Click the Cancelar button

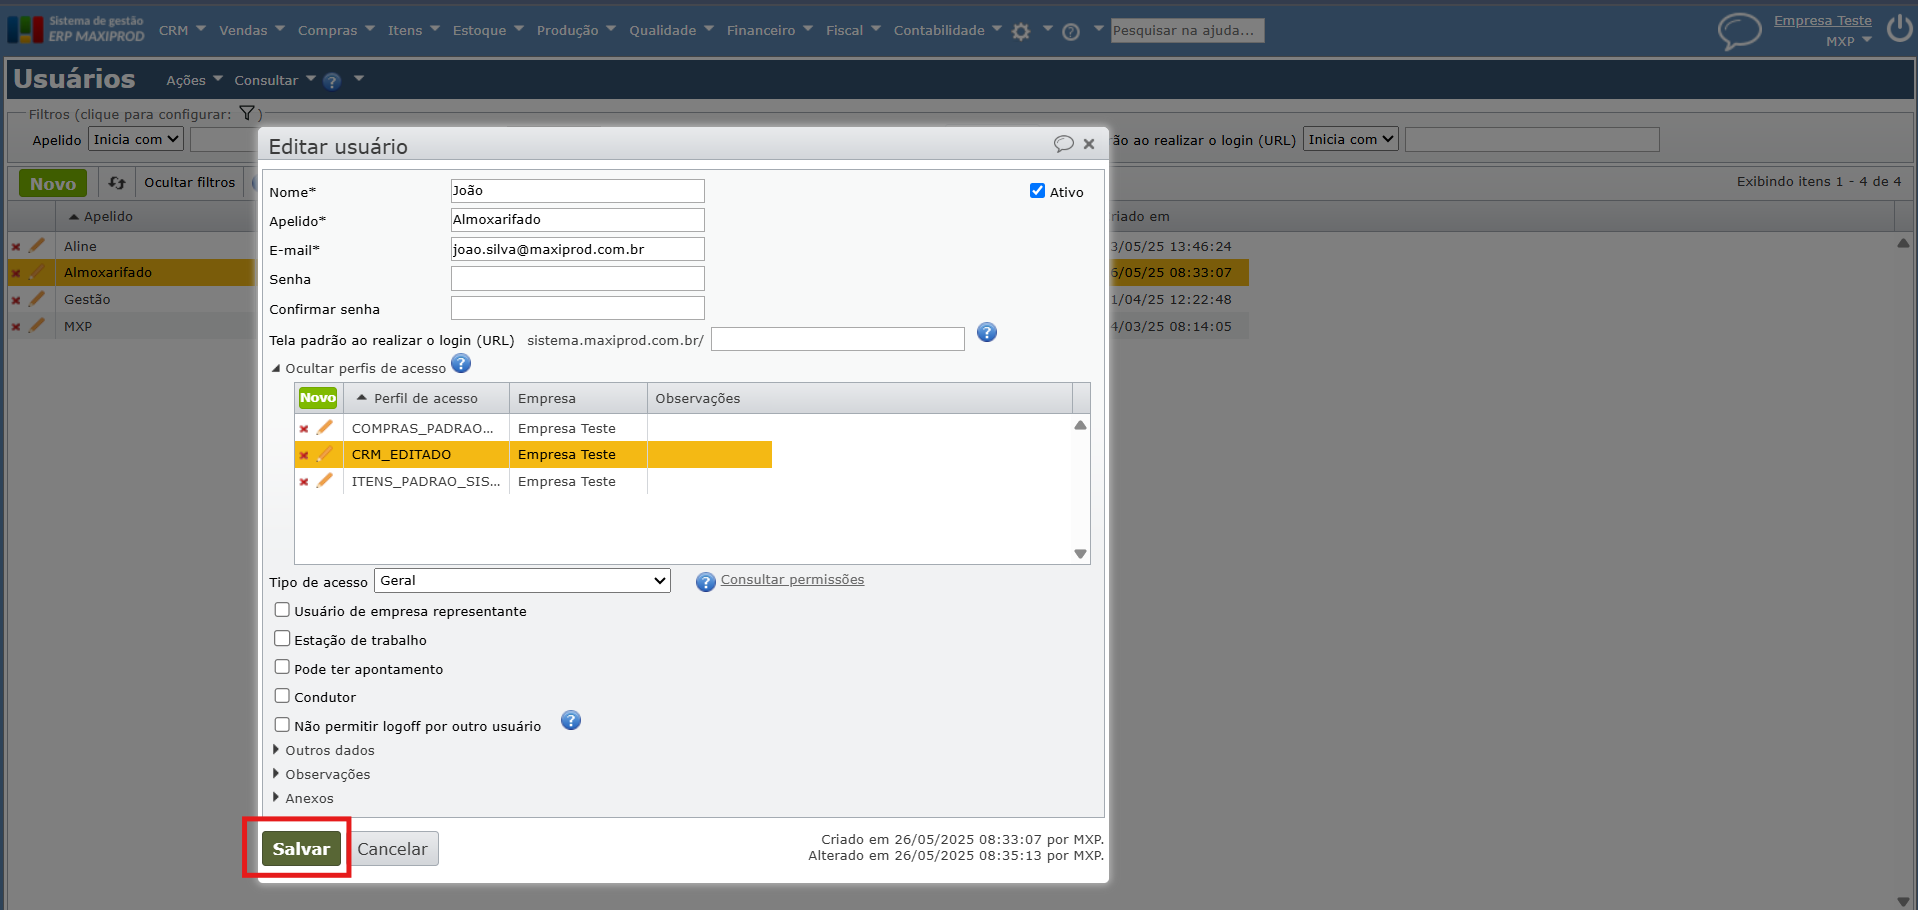[x=392, y=849]
